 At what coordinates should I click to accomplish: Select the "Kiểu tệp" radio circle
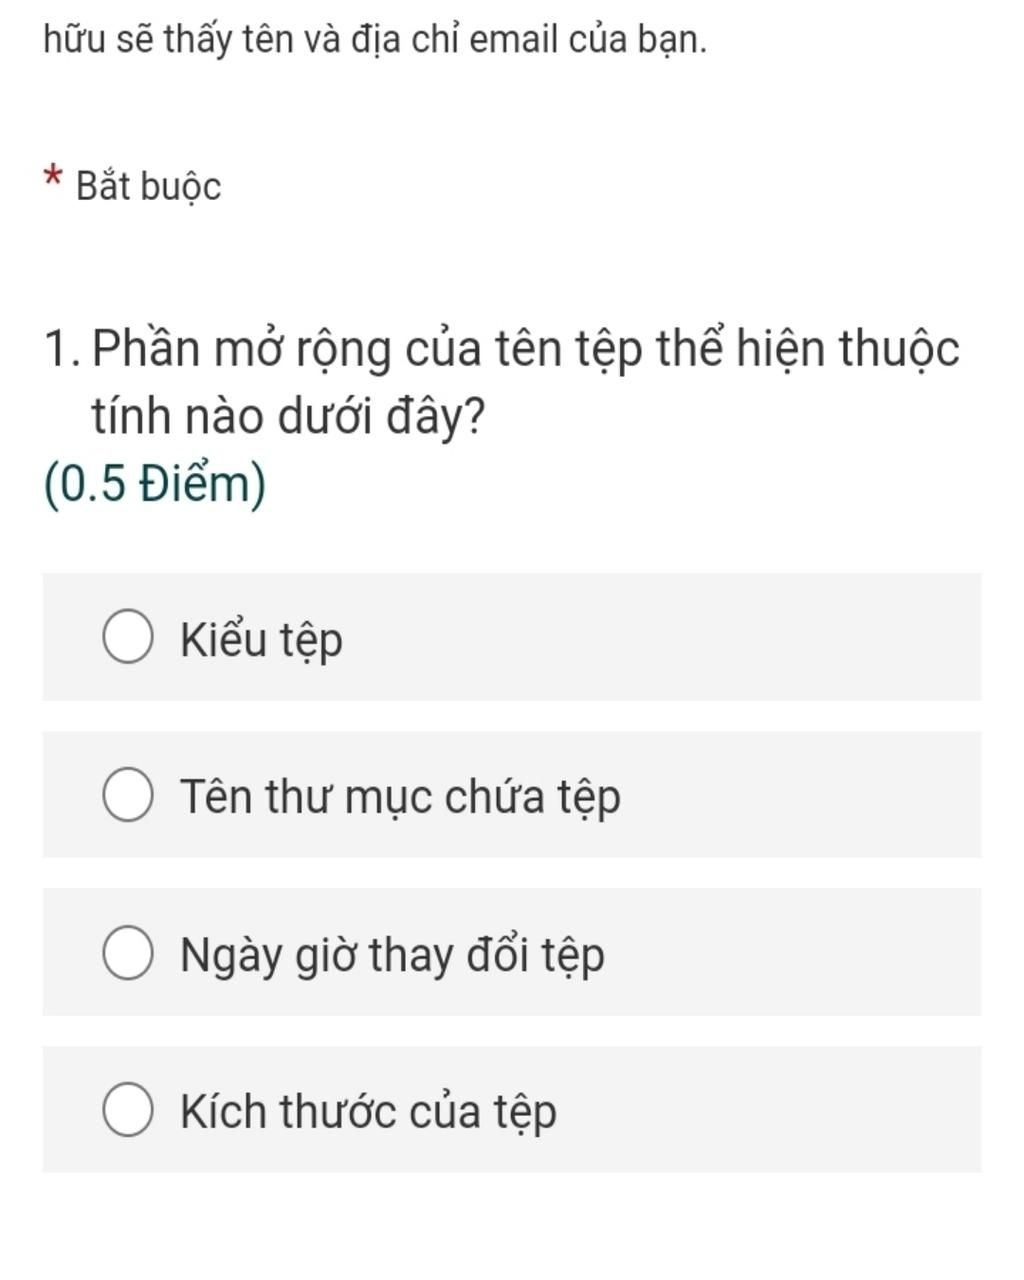click(x=128, y=637)
